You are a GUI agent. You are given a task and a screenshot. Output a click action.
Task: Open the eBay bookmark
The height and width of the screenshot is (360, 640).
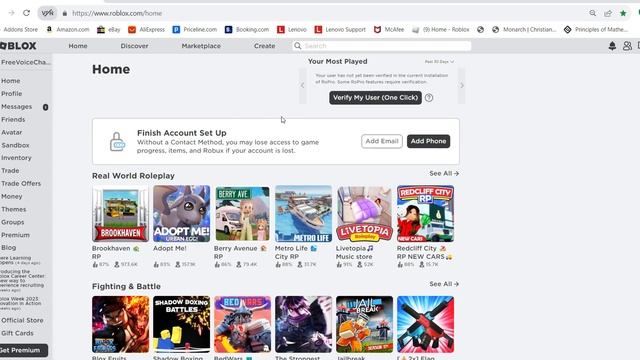point(109,29)
